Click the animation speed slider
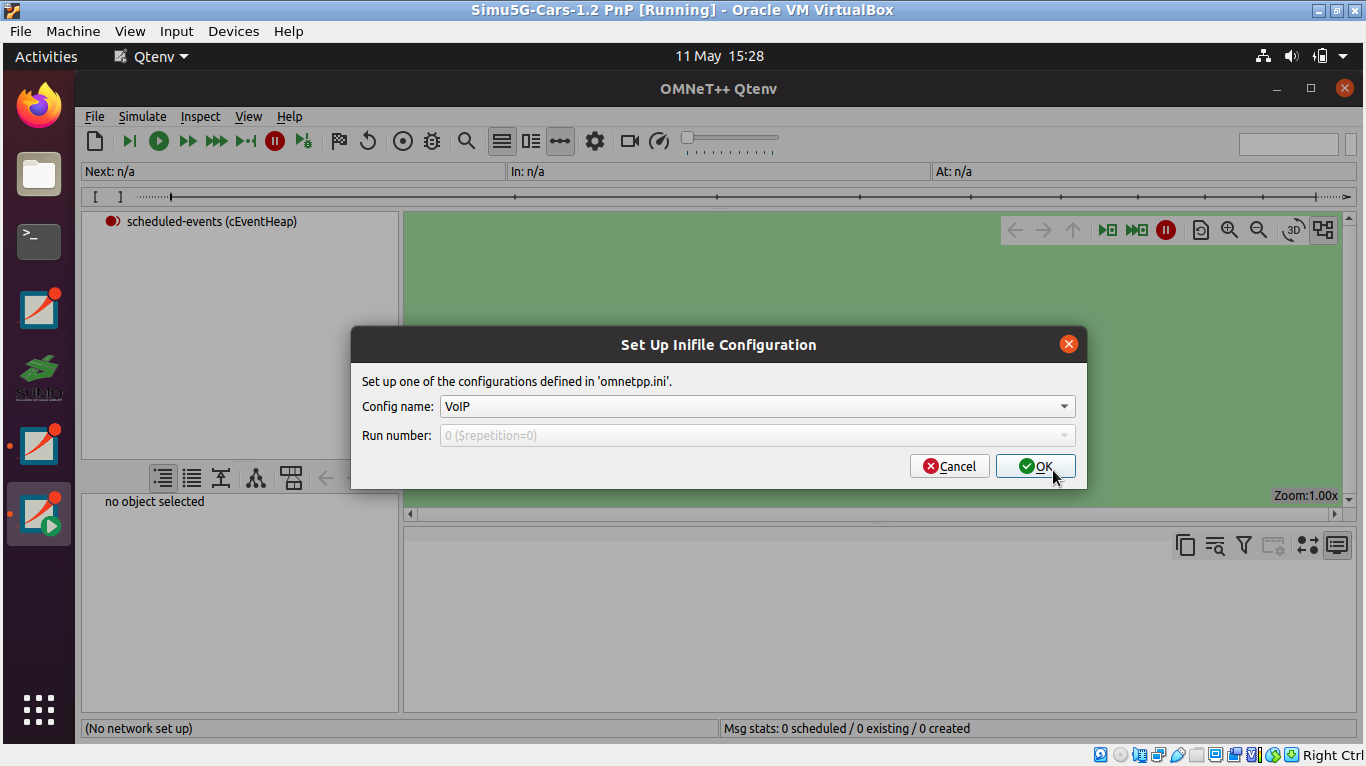Image resolution: width=1366 pixels, height=766 pixels. 730,138
